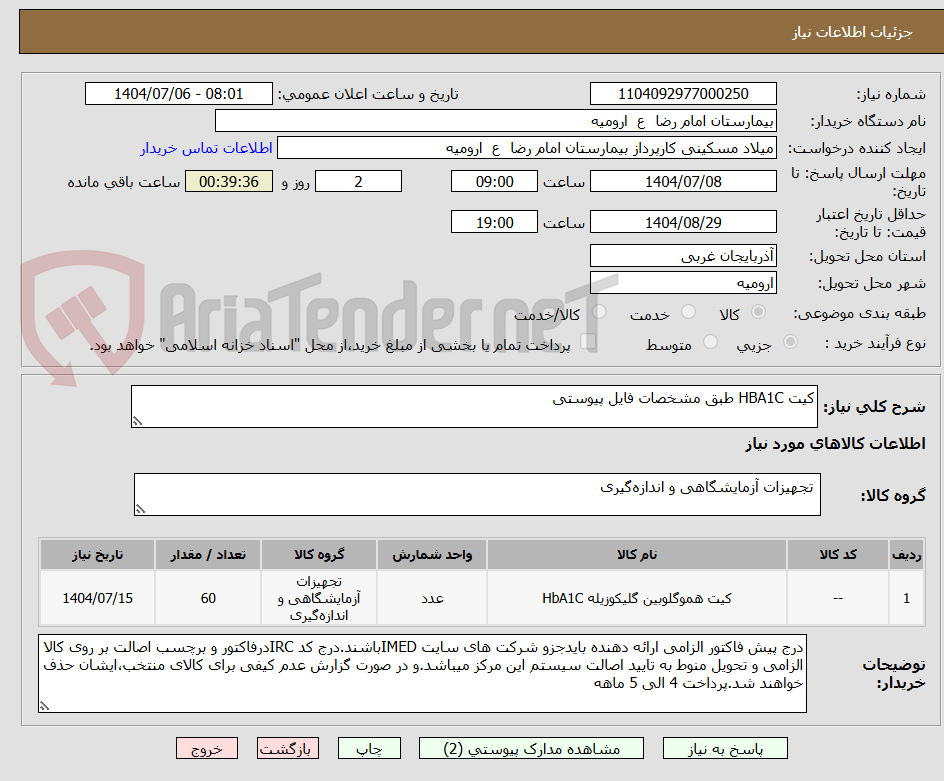Click the 'اطلاعات کالاهای مورد نیاز' section heading
This screenshot has height=781, width=944.
point(835,444)
